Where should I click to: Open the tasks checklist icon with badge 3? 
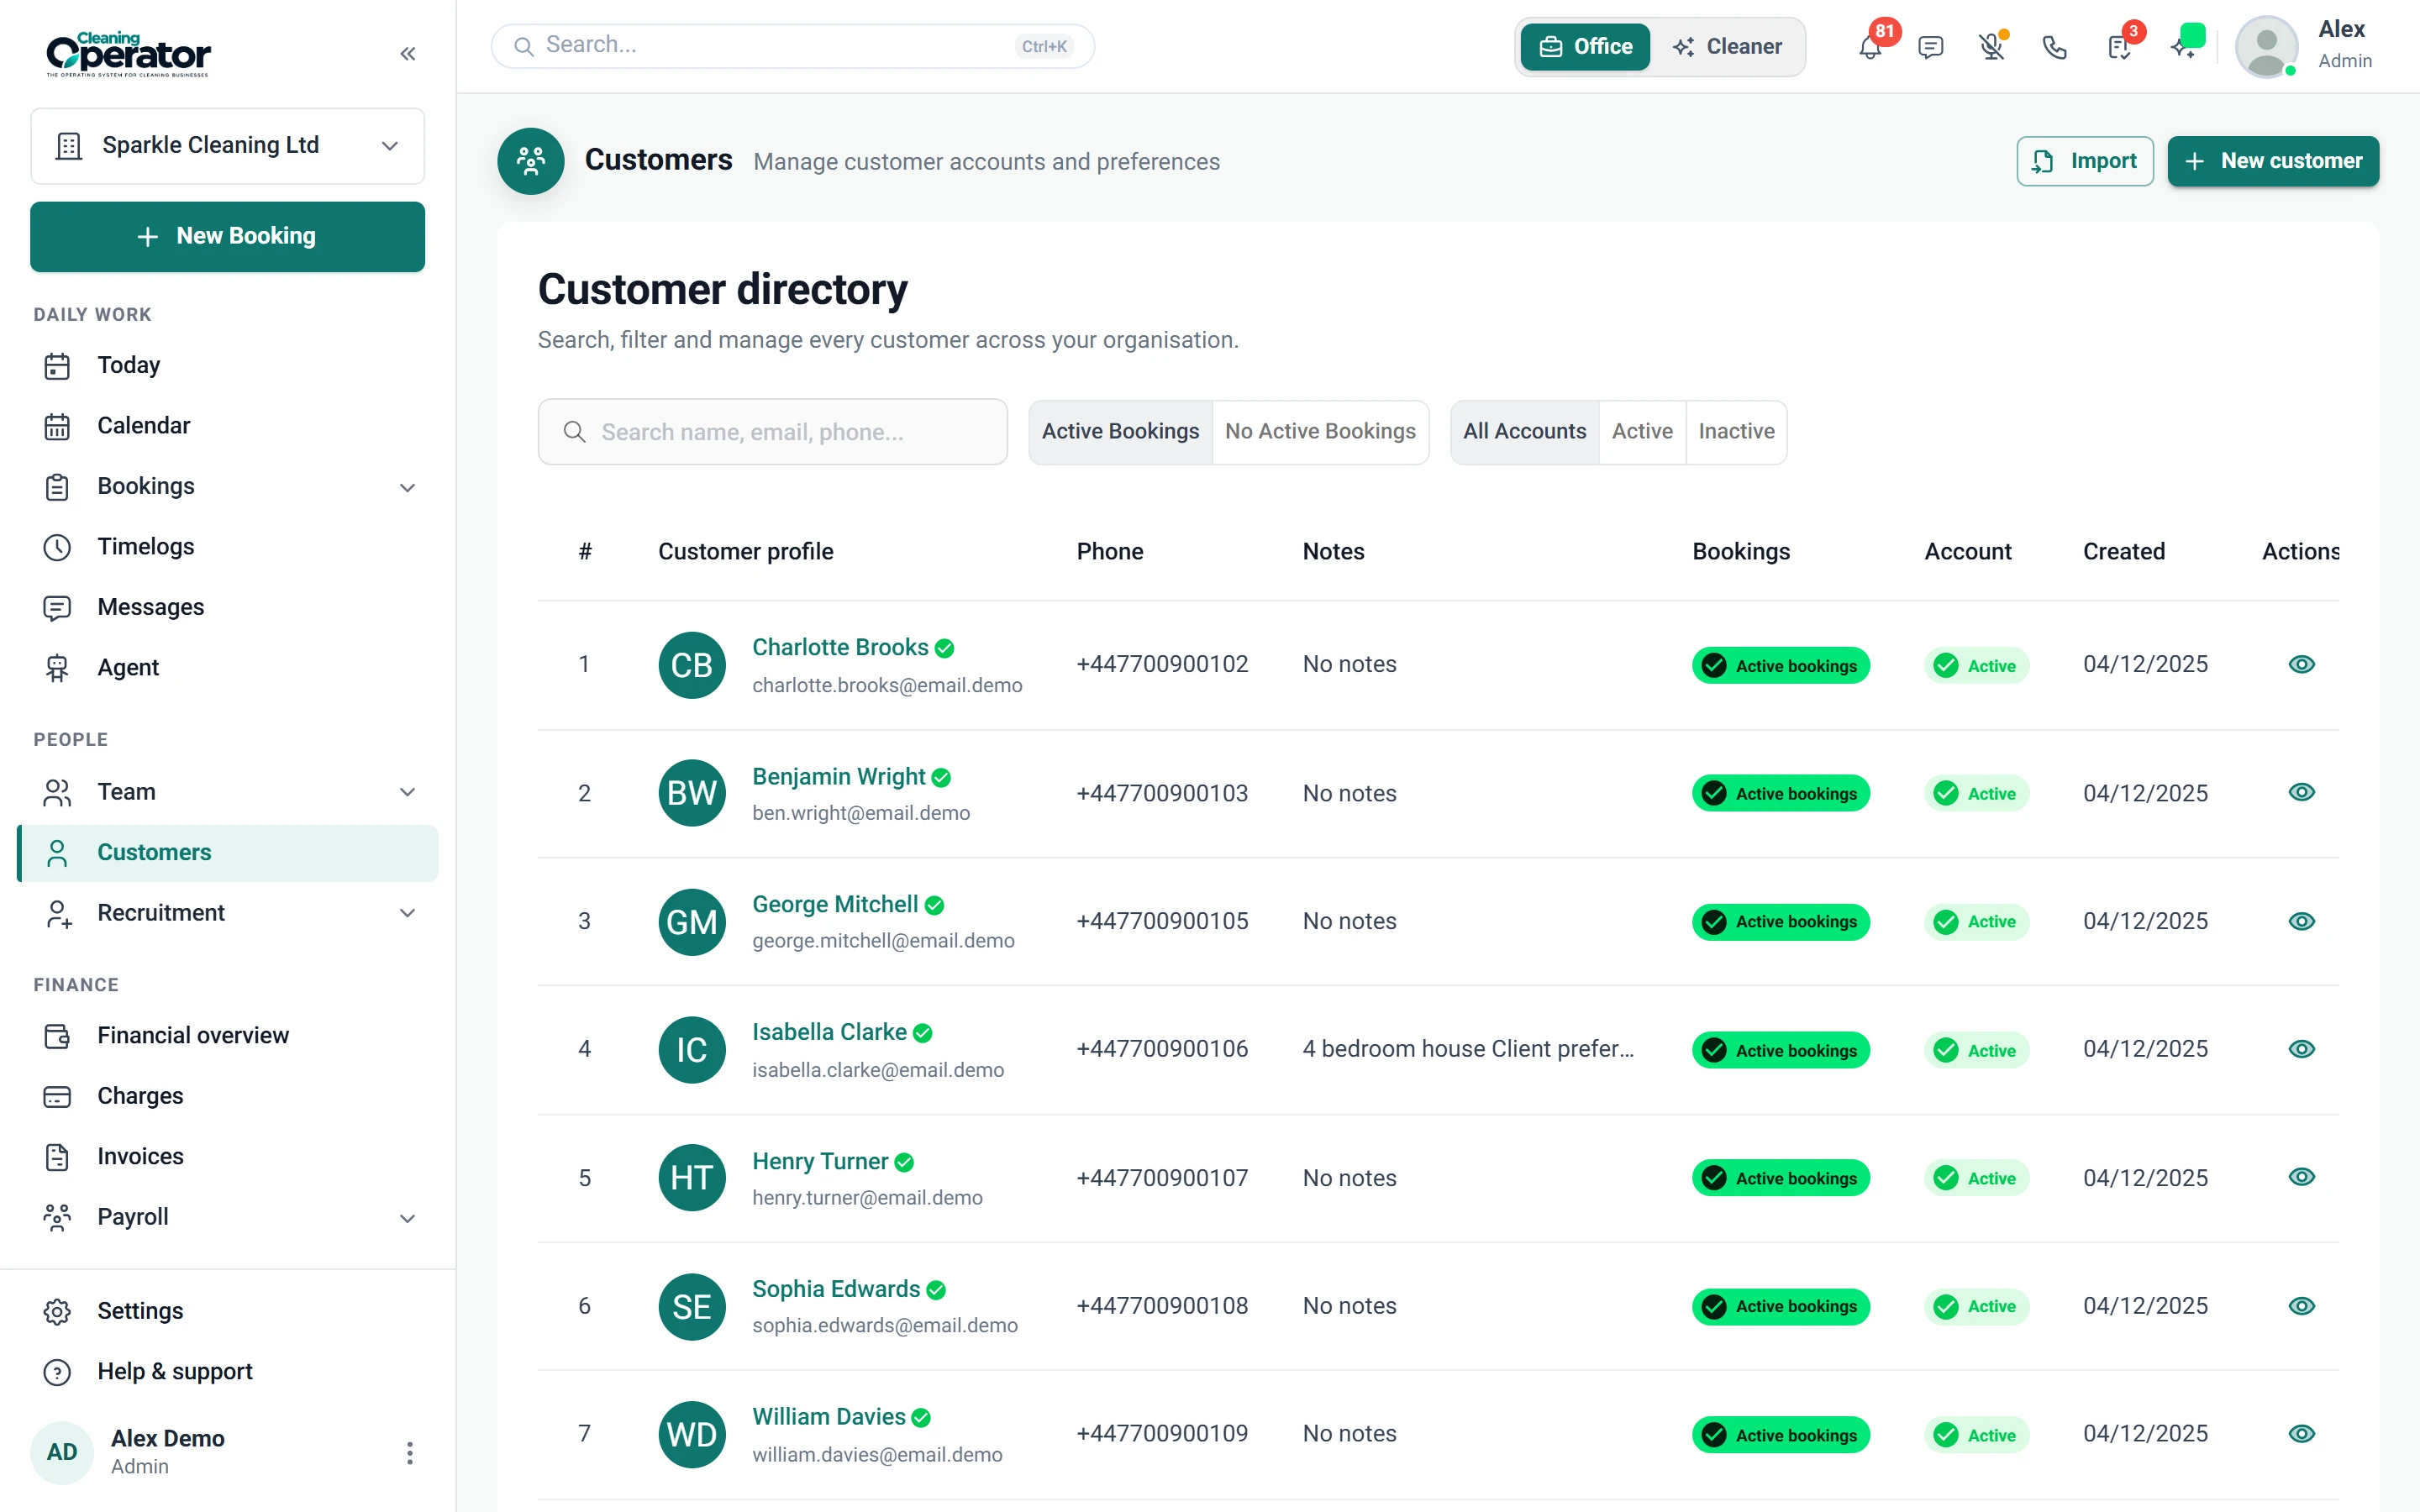(x=2119, y=47)
